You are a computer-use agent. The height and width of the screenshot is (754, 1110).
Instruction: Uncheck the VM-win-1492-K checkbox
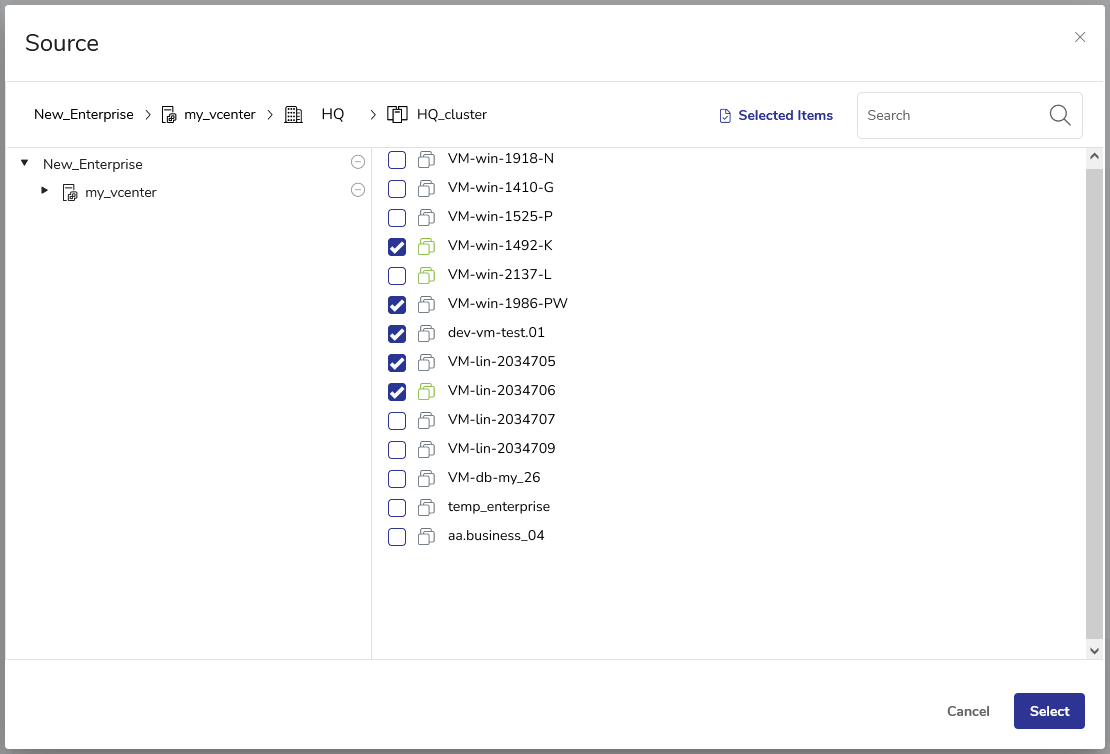pyautogui.click(x=397, y=247)
